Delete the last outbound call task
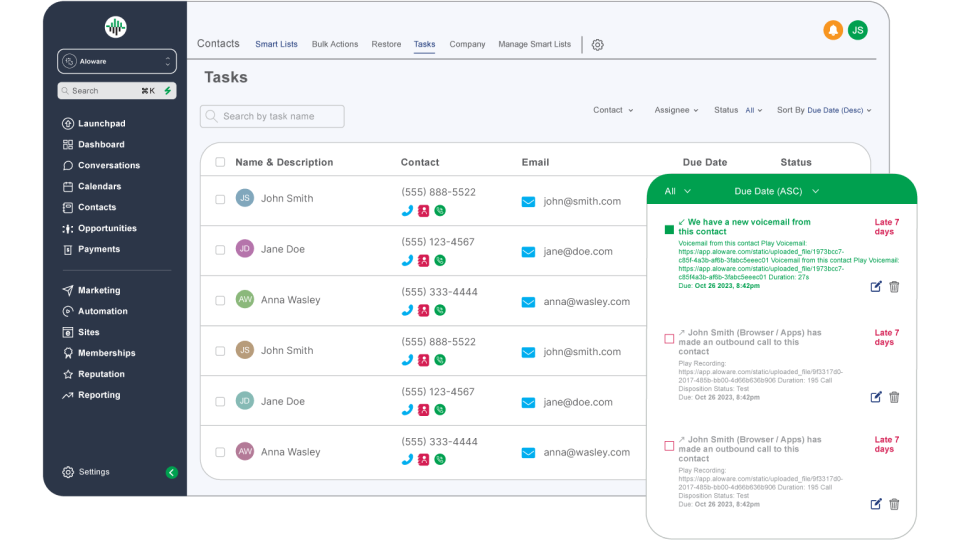The width and height of the screenshot is (960, 540). coord(894,504)
